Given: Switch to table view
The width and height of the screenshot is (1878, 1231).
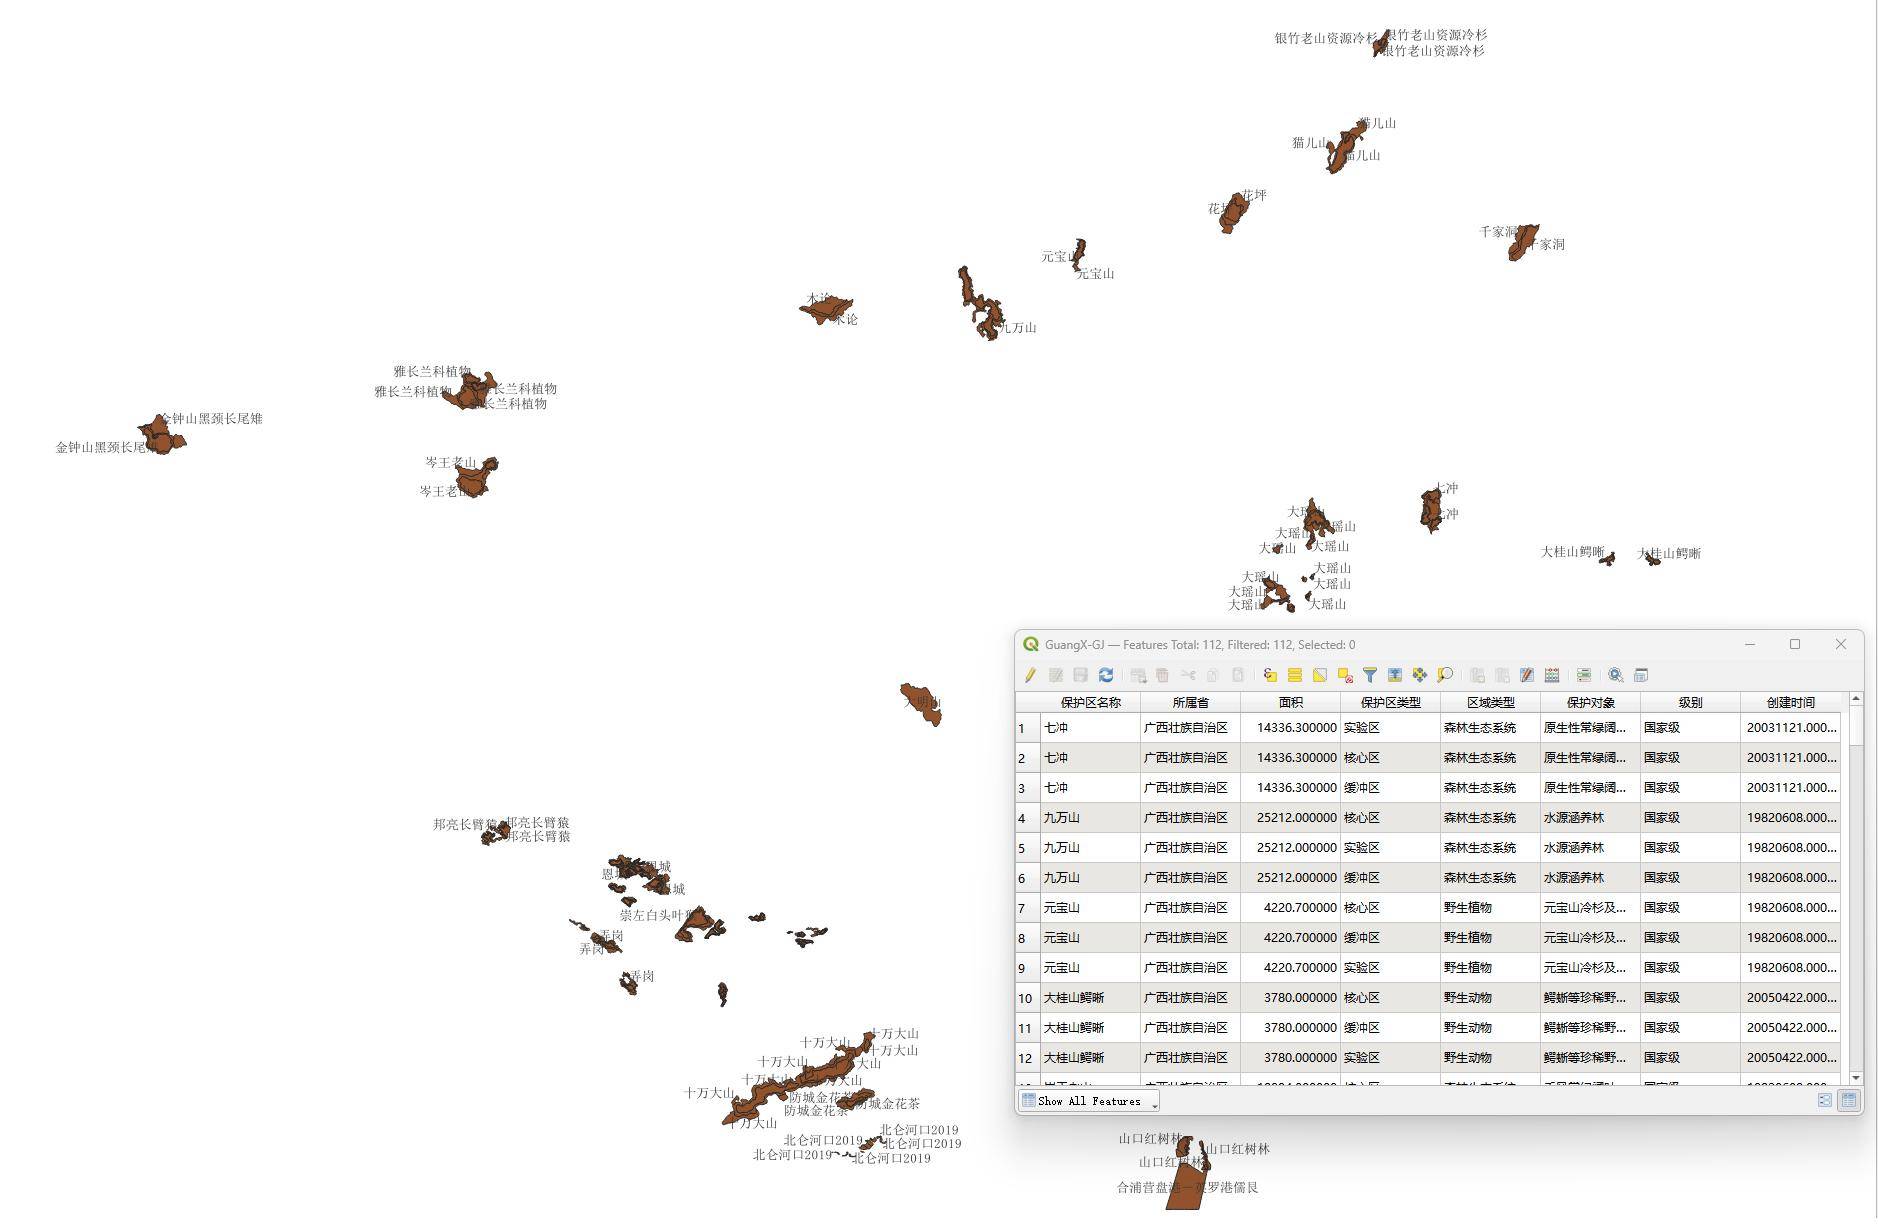Looking at the screenshot, I should point(1849,1100).
